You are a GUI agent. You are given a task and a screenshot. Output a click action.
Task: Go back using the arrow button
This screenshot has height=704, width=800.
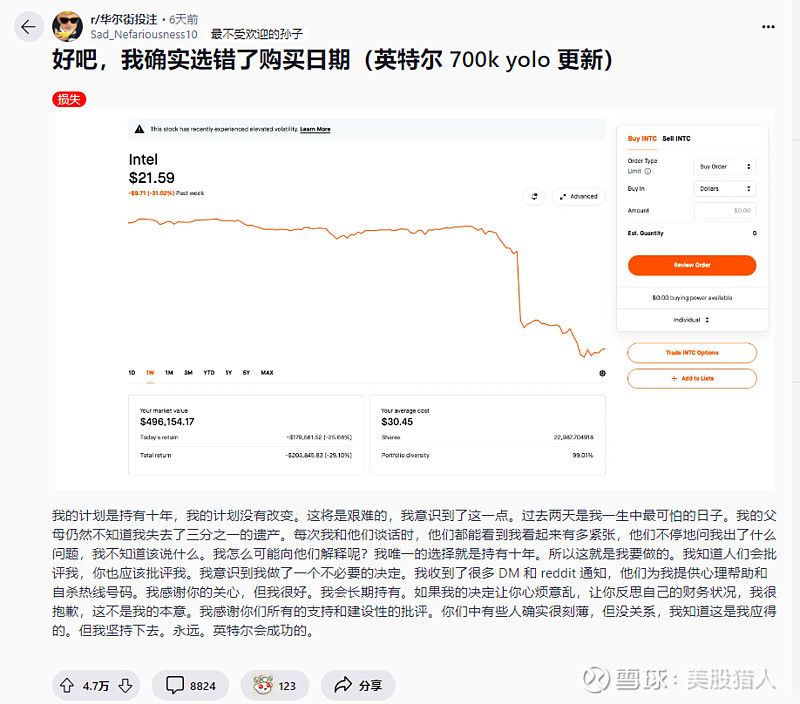(x=29, y=27)
